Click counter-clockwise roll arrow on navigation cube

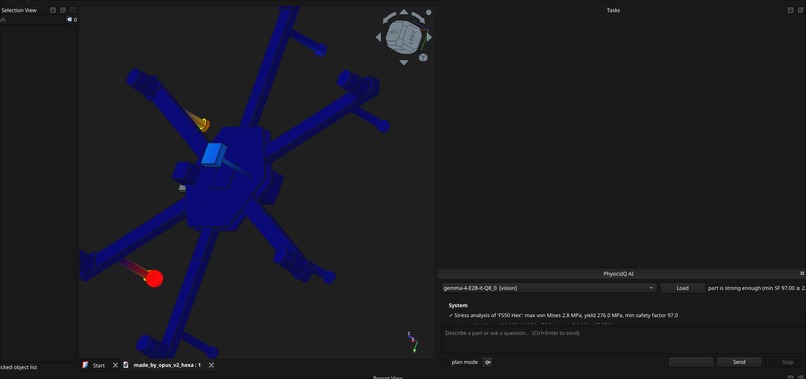click(x=388, y=17)
